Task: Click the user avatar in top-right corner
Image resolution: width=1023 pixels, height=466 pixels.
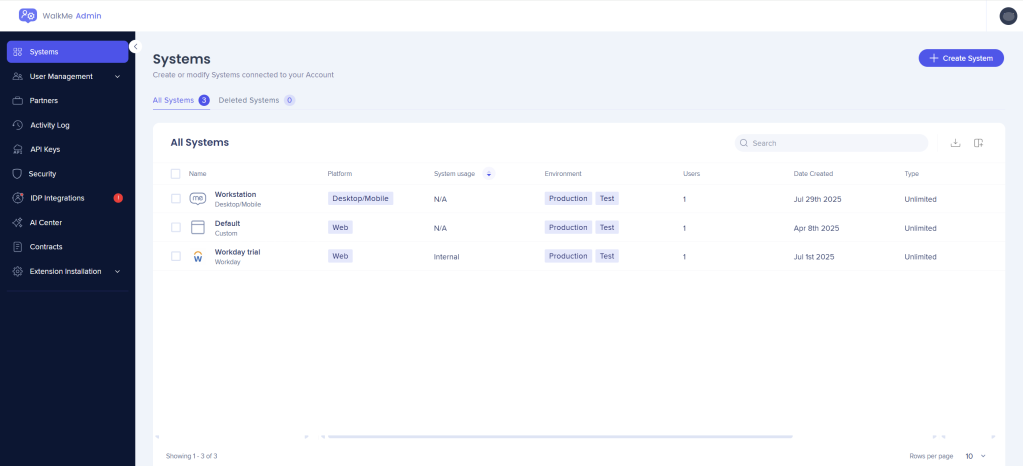Action: (1007, 15)
